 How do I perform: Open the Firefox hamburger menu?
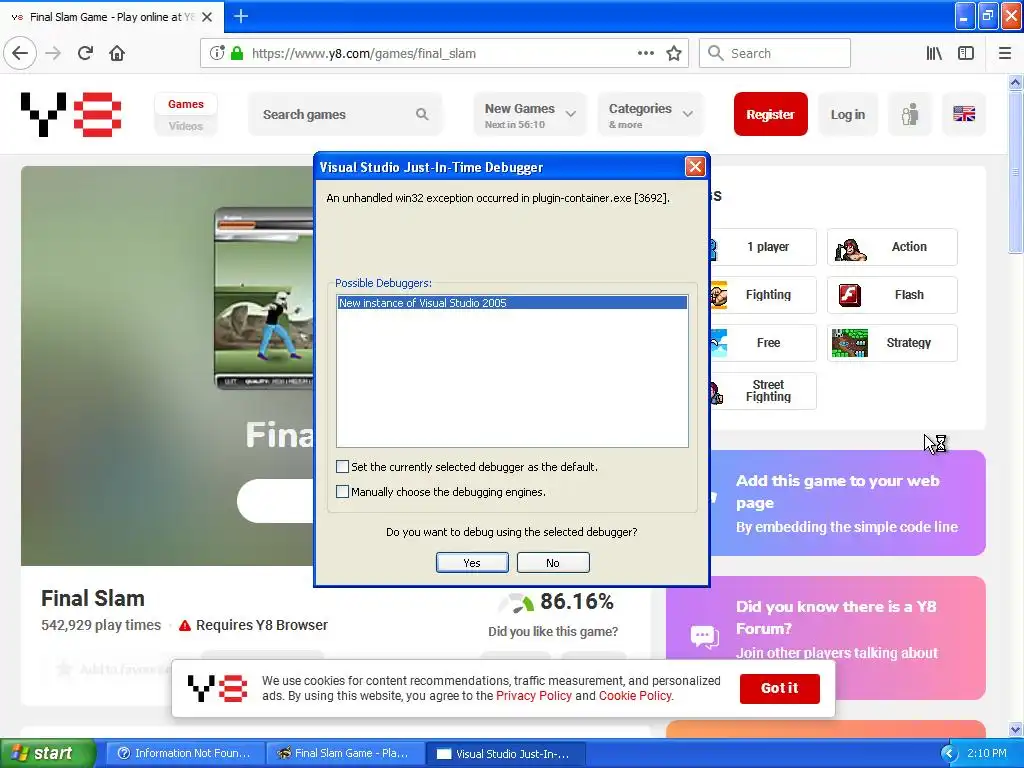(x=1005, y=53)
